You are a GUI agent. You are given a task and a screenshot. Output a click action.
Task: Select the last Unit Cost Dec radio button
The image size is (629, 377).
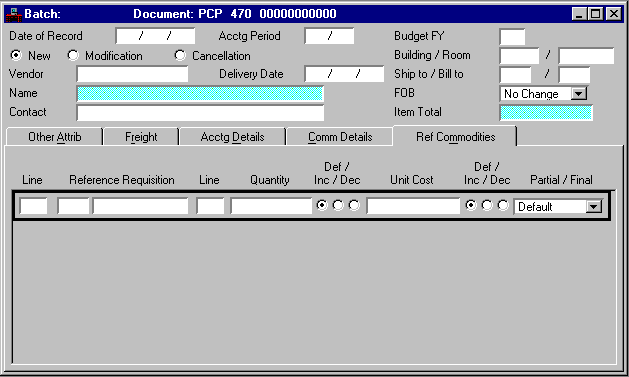click(x=503, y=205)
